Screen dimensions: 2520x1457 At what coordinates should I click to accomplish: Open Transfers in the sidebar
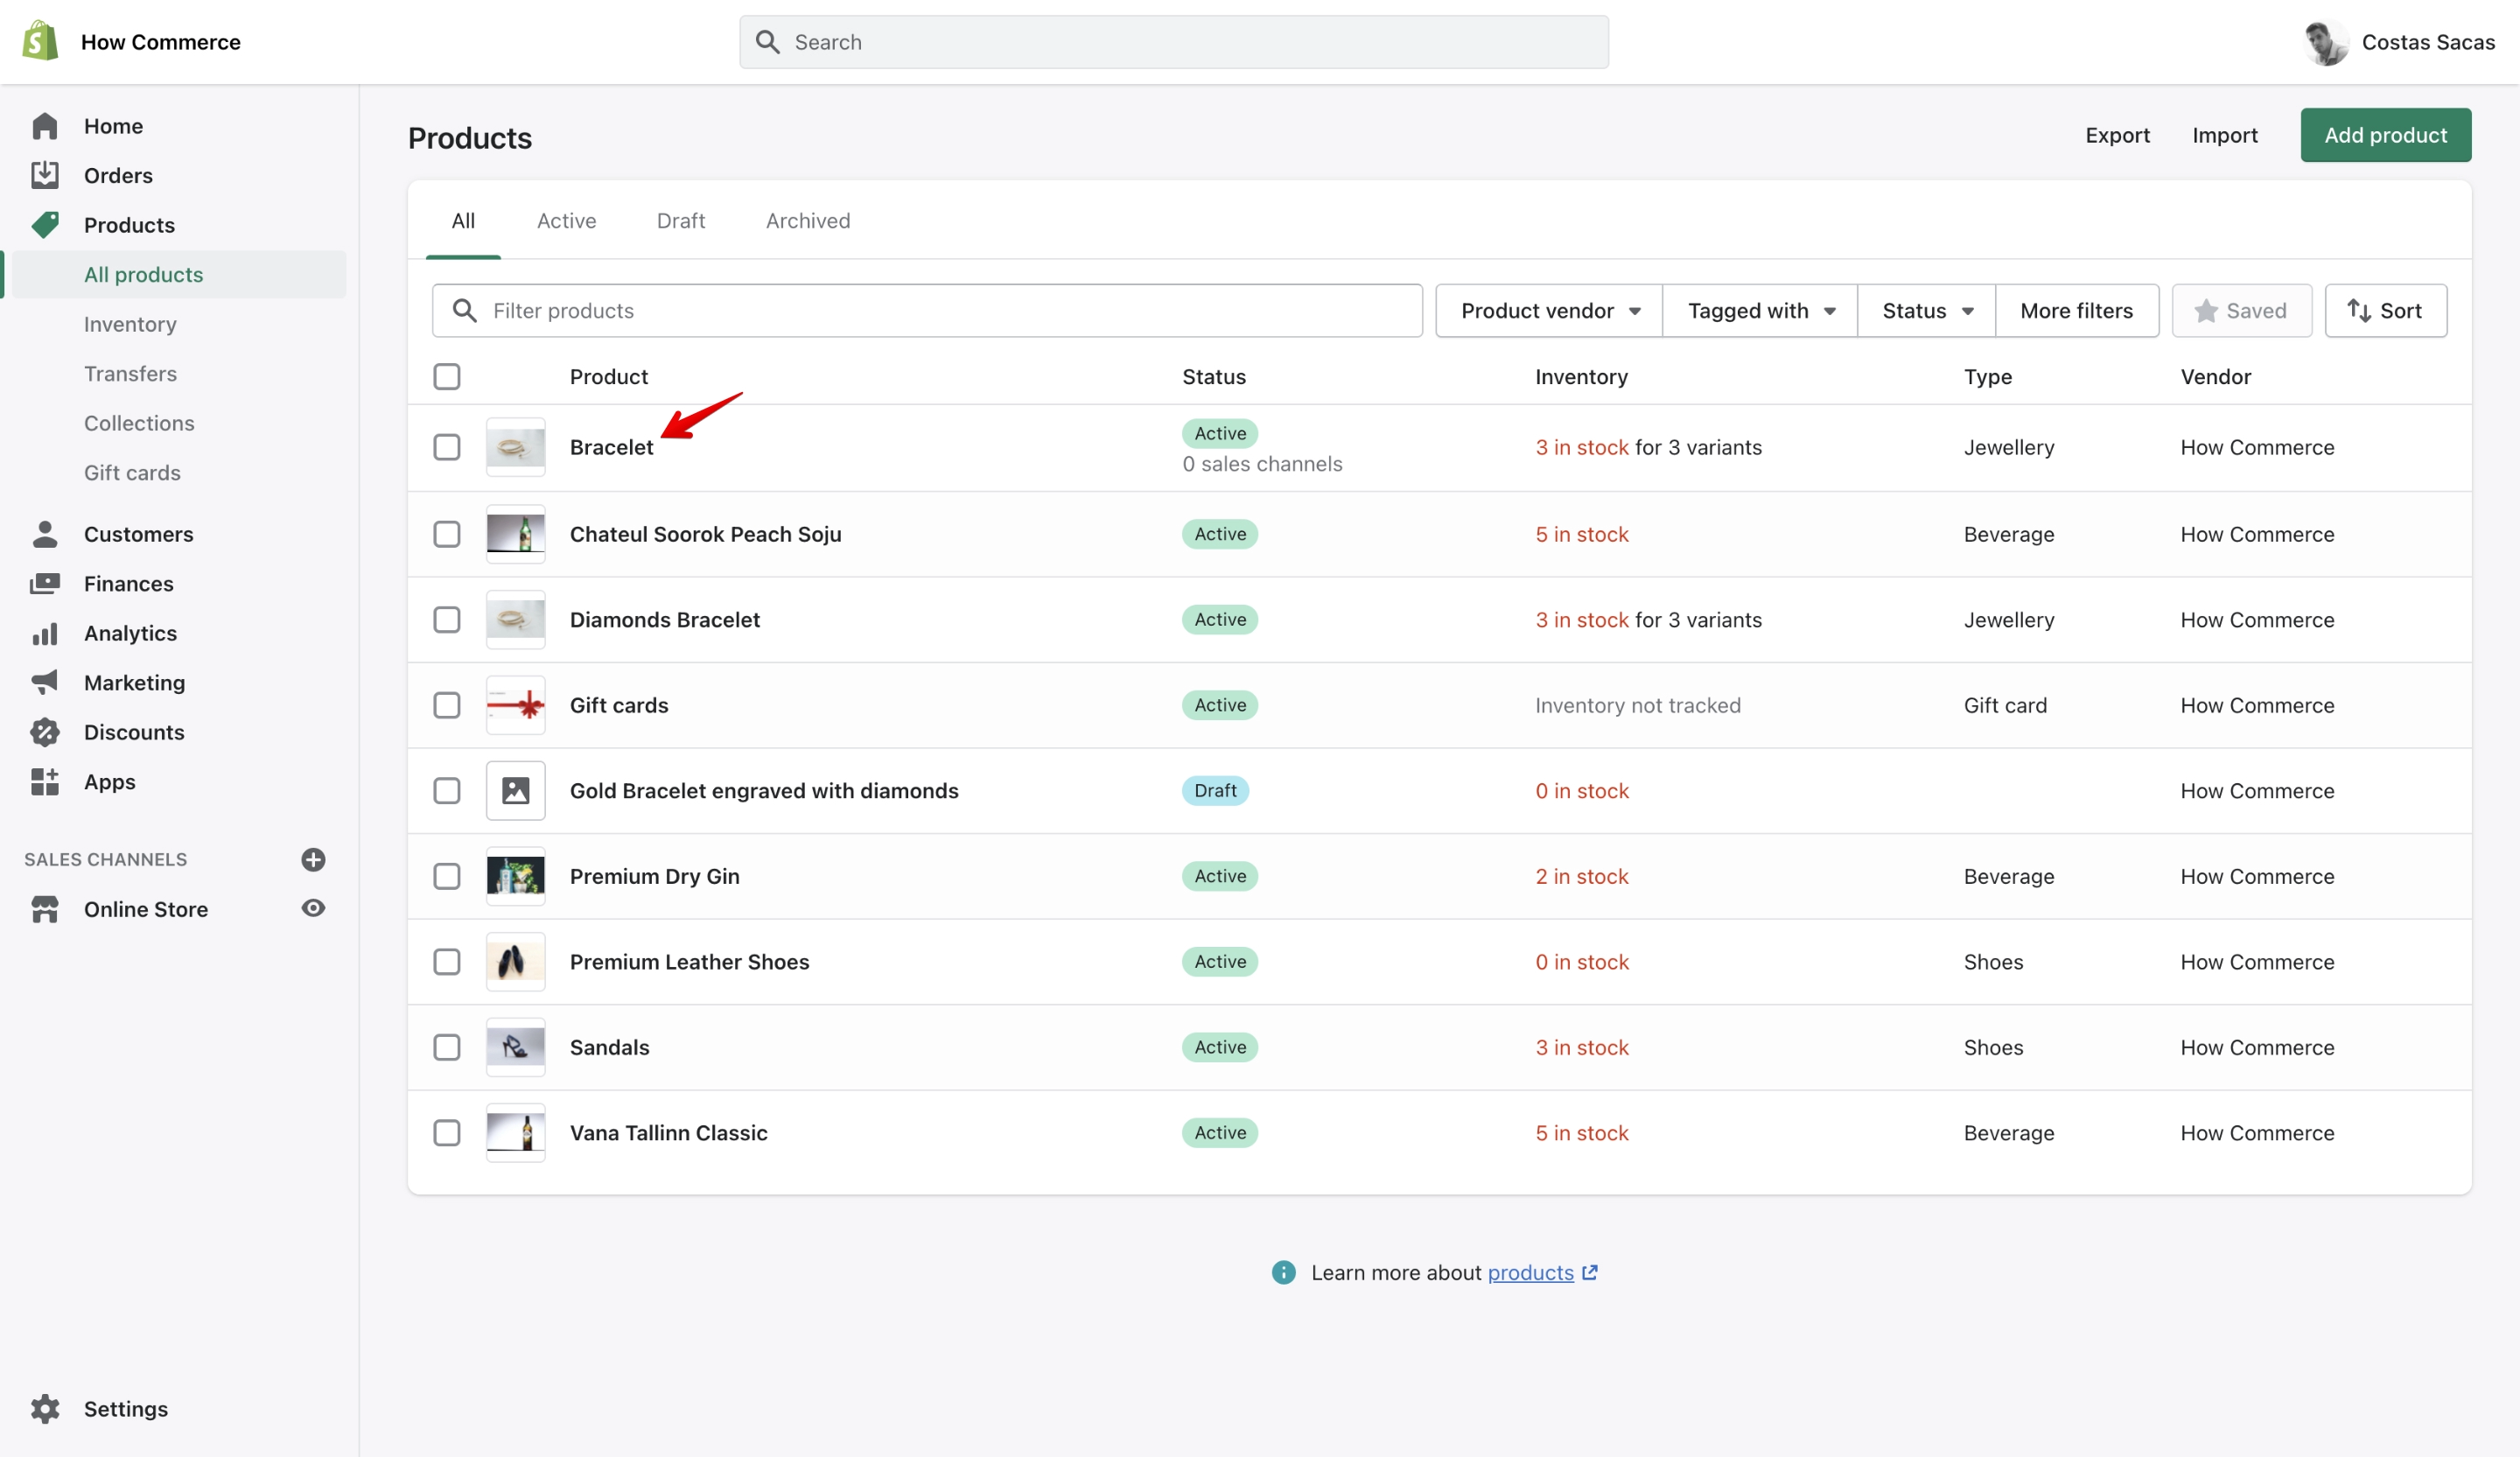pyautogui.click(x=130, y=373)
